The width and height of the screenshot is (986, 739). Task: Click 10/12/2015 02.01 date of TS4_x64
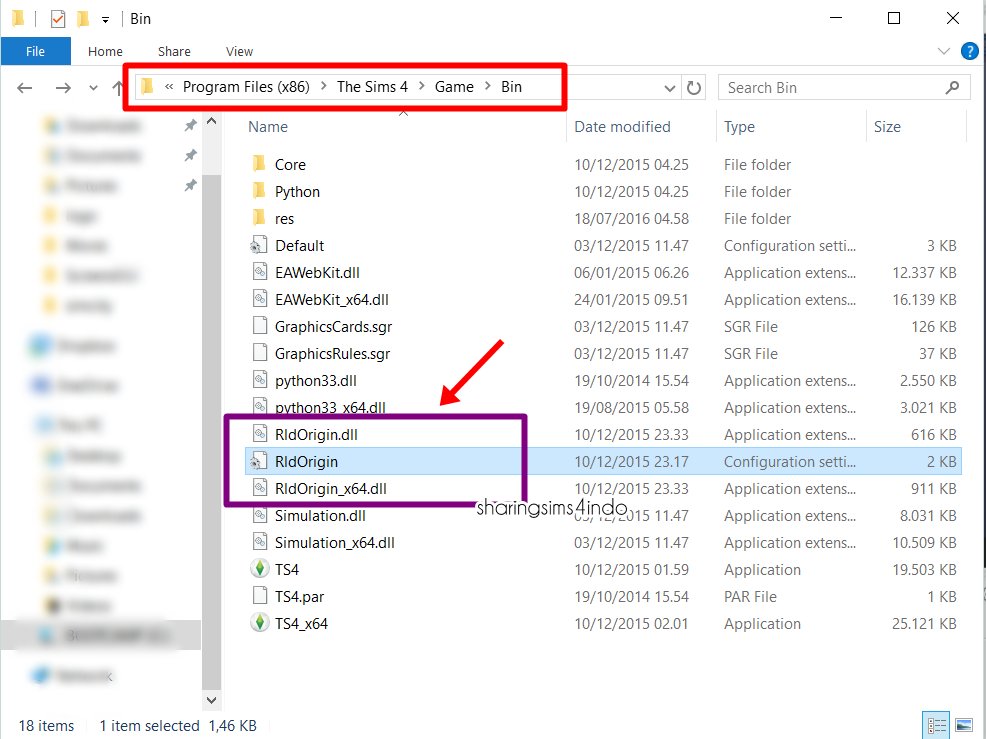631,624
